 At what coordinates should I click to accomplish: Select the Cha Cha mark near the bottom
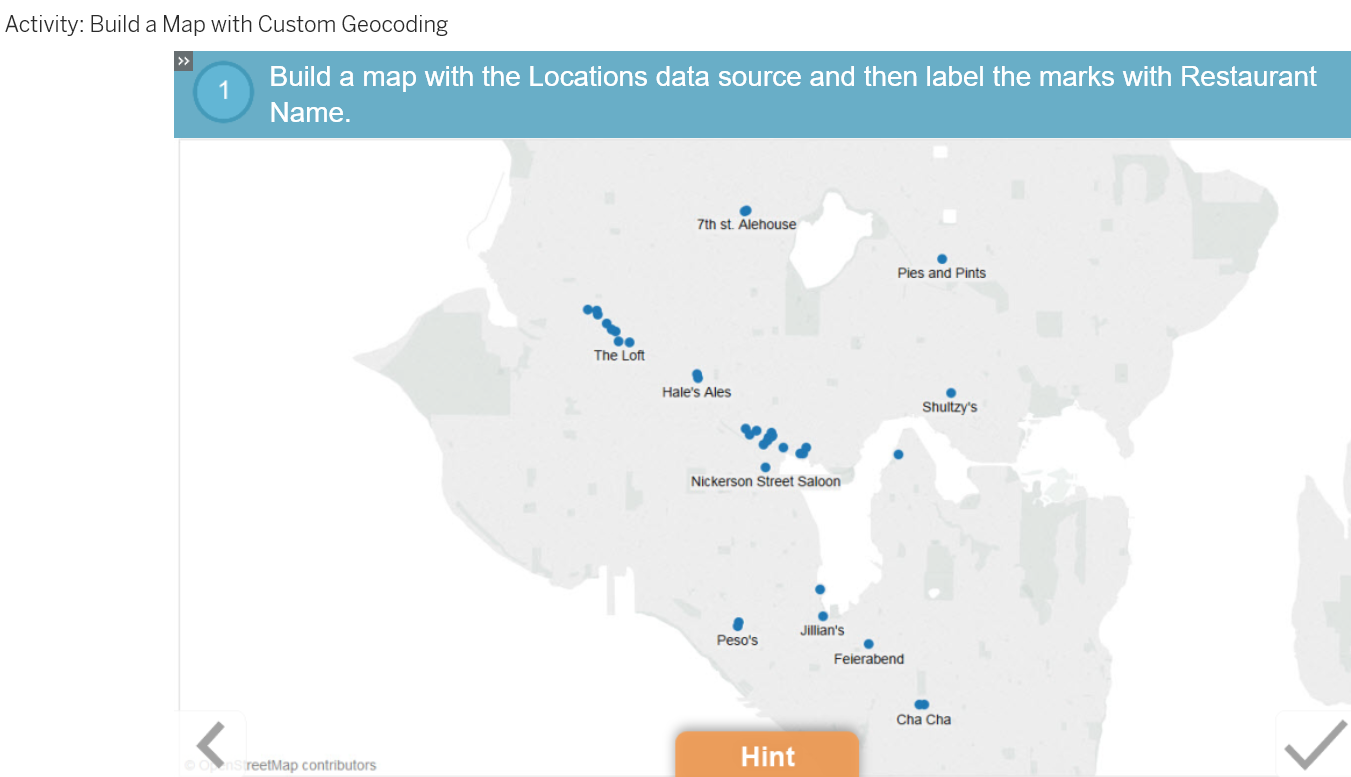point(921,704)
